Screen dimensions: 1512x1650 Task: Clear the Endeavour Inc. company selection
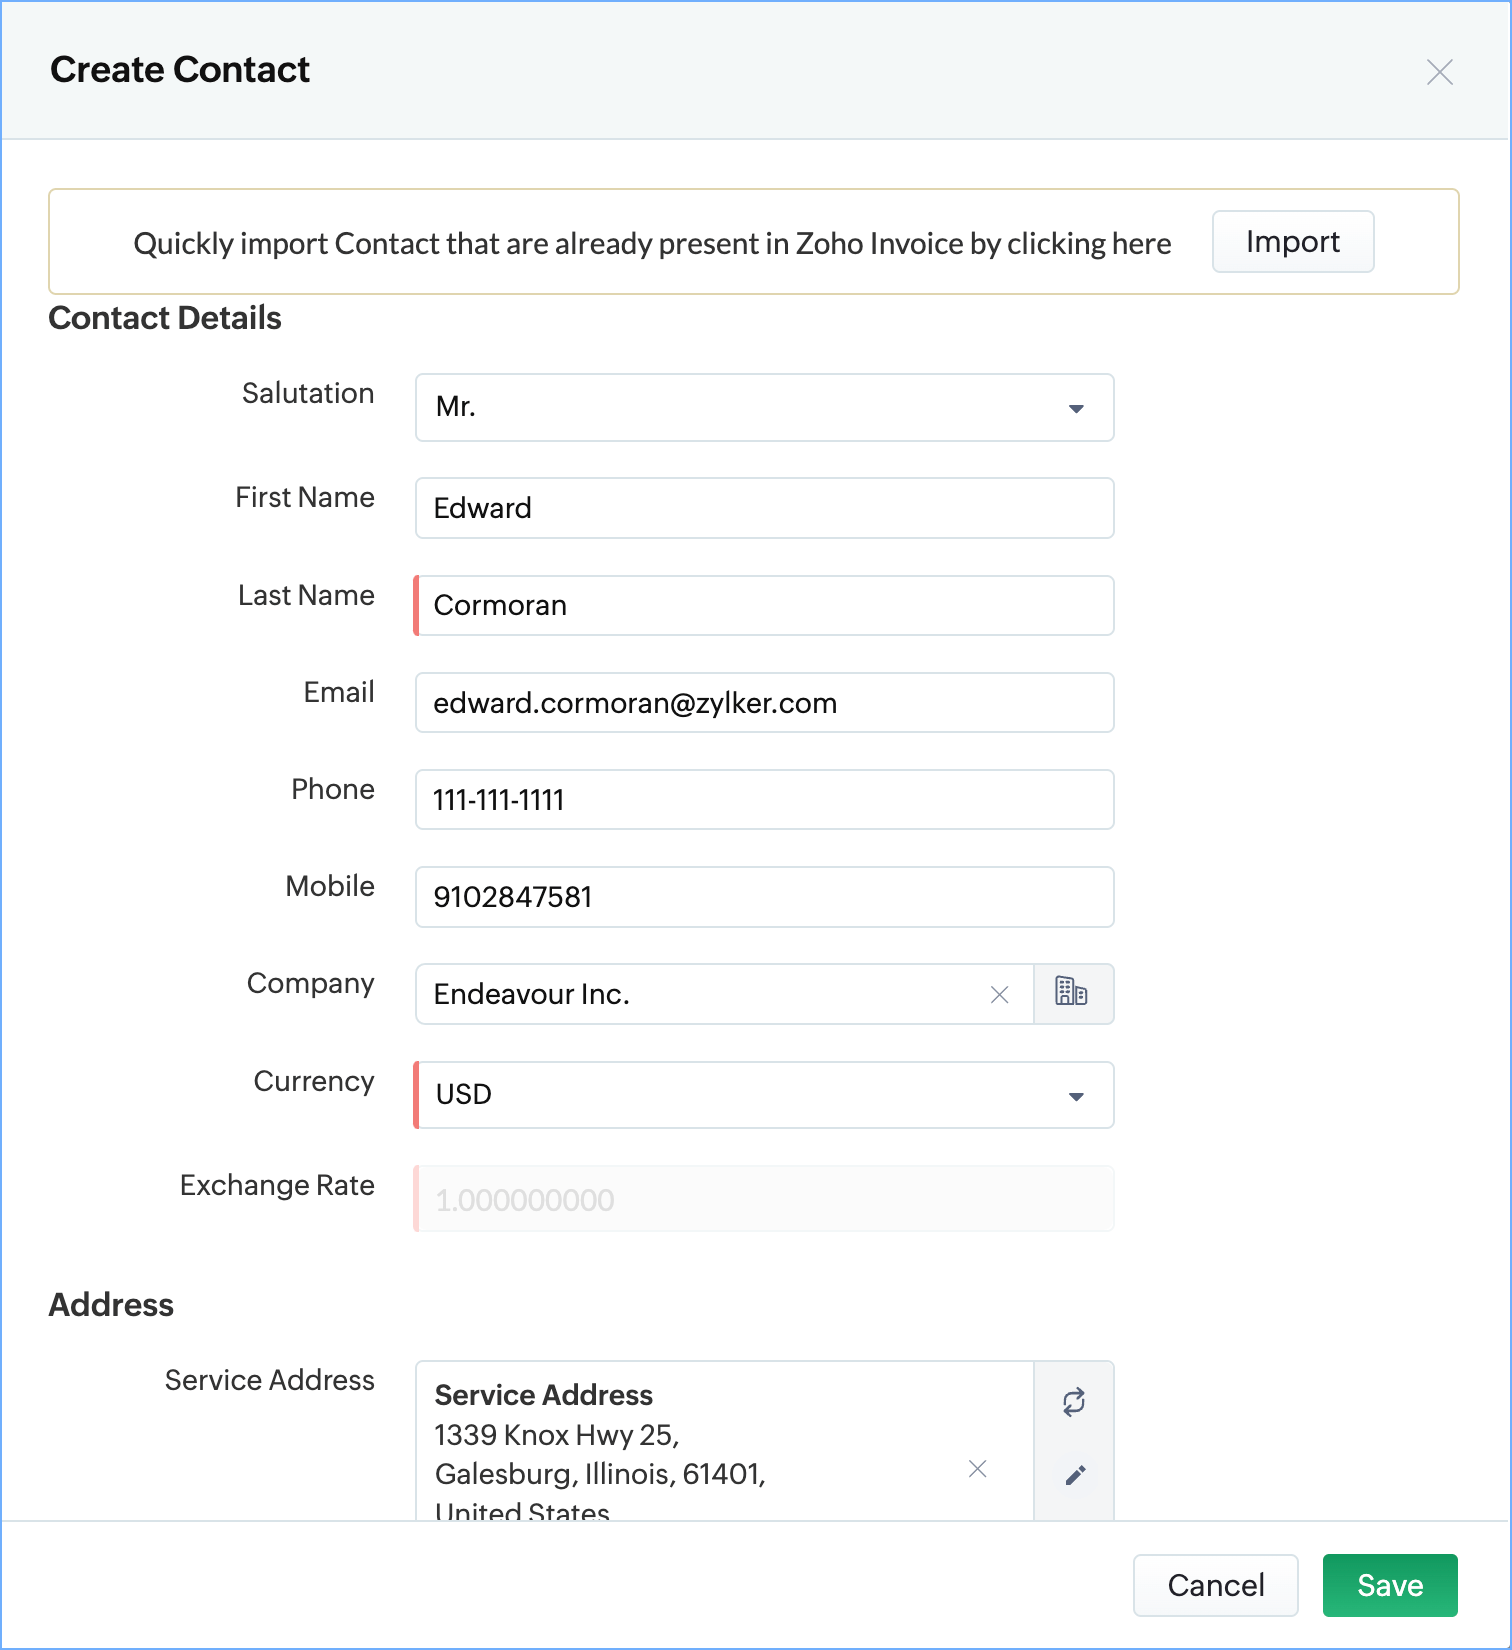pyautogui.click(x=999, y=994)
